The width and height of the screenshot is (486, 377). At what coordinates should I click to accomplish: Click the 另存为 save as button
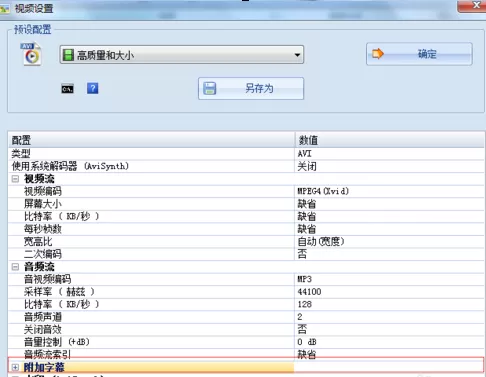coord(251,88)
